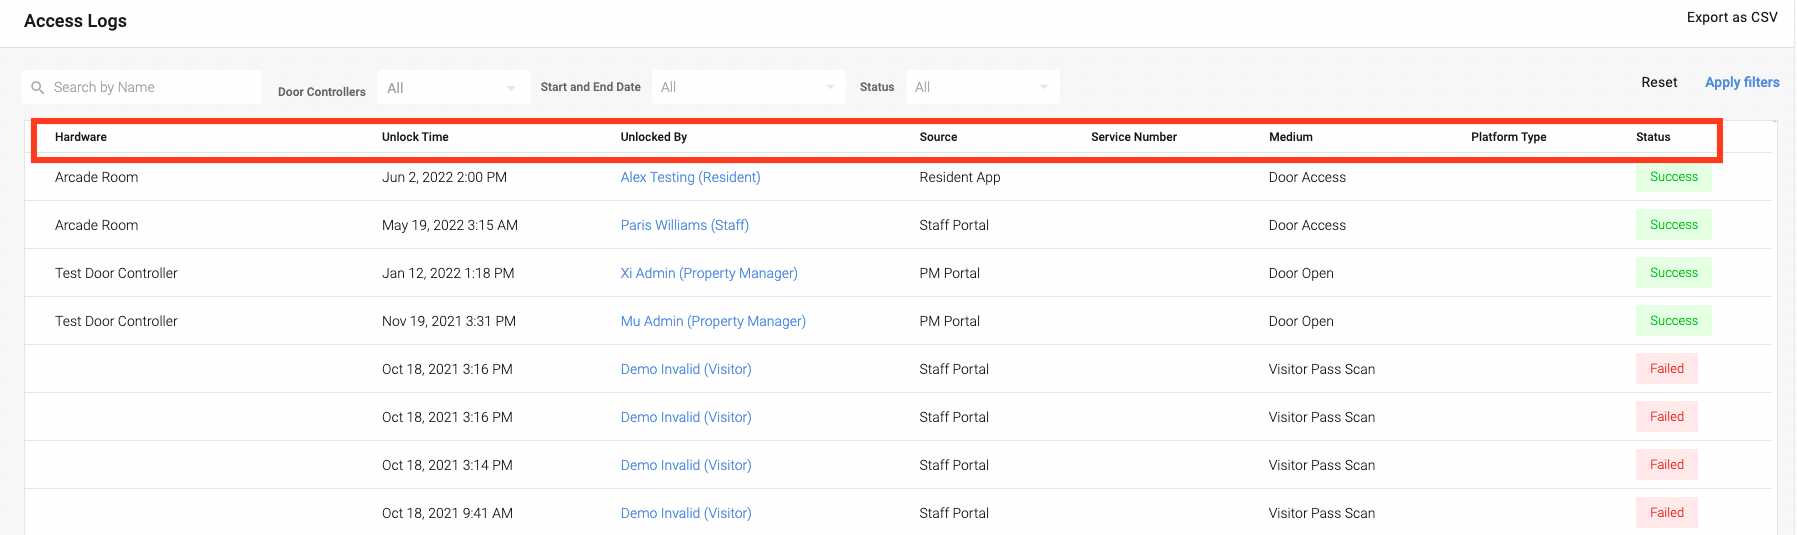Open Xi Admin (Property Manager) link
The width and height of the screenshot is (1797, 535).
tap(709, 274)
